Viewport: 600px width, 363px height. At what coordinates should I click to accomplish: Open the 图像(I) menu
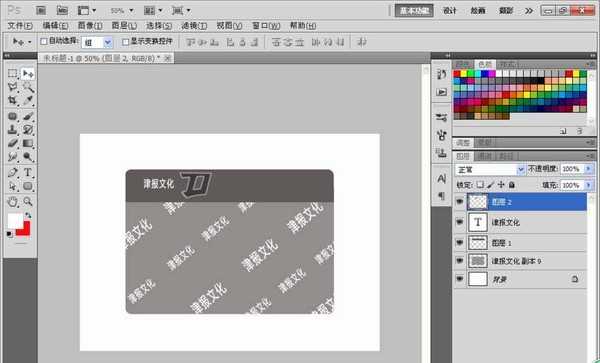pyautogui.click(x=90, y=26)
